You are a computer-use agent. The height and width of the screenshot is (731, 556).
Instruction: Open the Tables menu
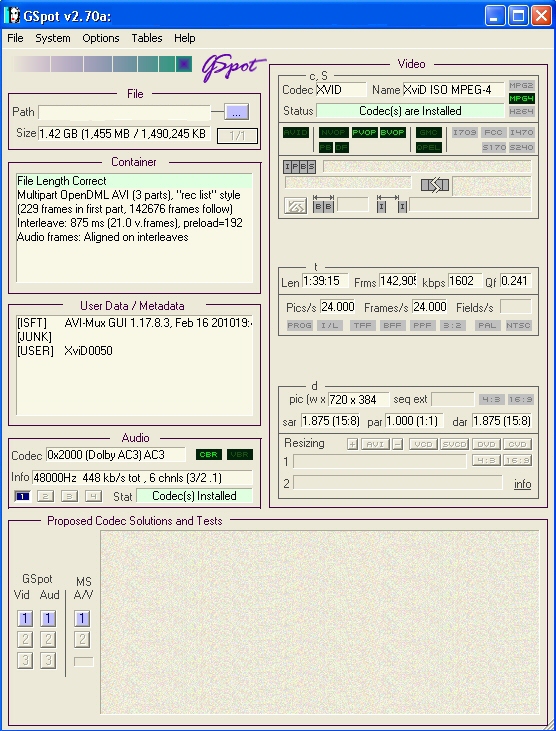147,38
